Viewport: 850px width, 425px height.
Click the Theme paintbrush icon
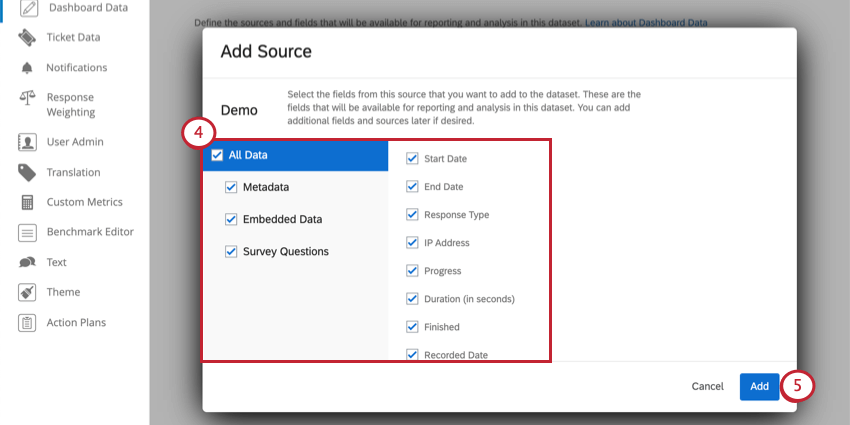pos(27,292)
